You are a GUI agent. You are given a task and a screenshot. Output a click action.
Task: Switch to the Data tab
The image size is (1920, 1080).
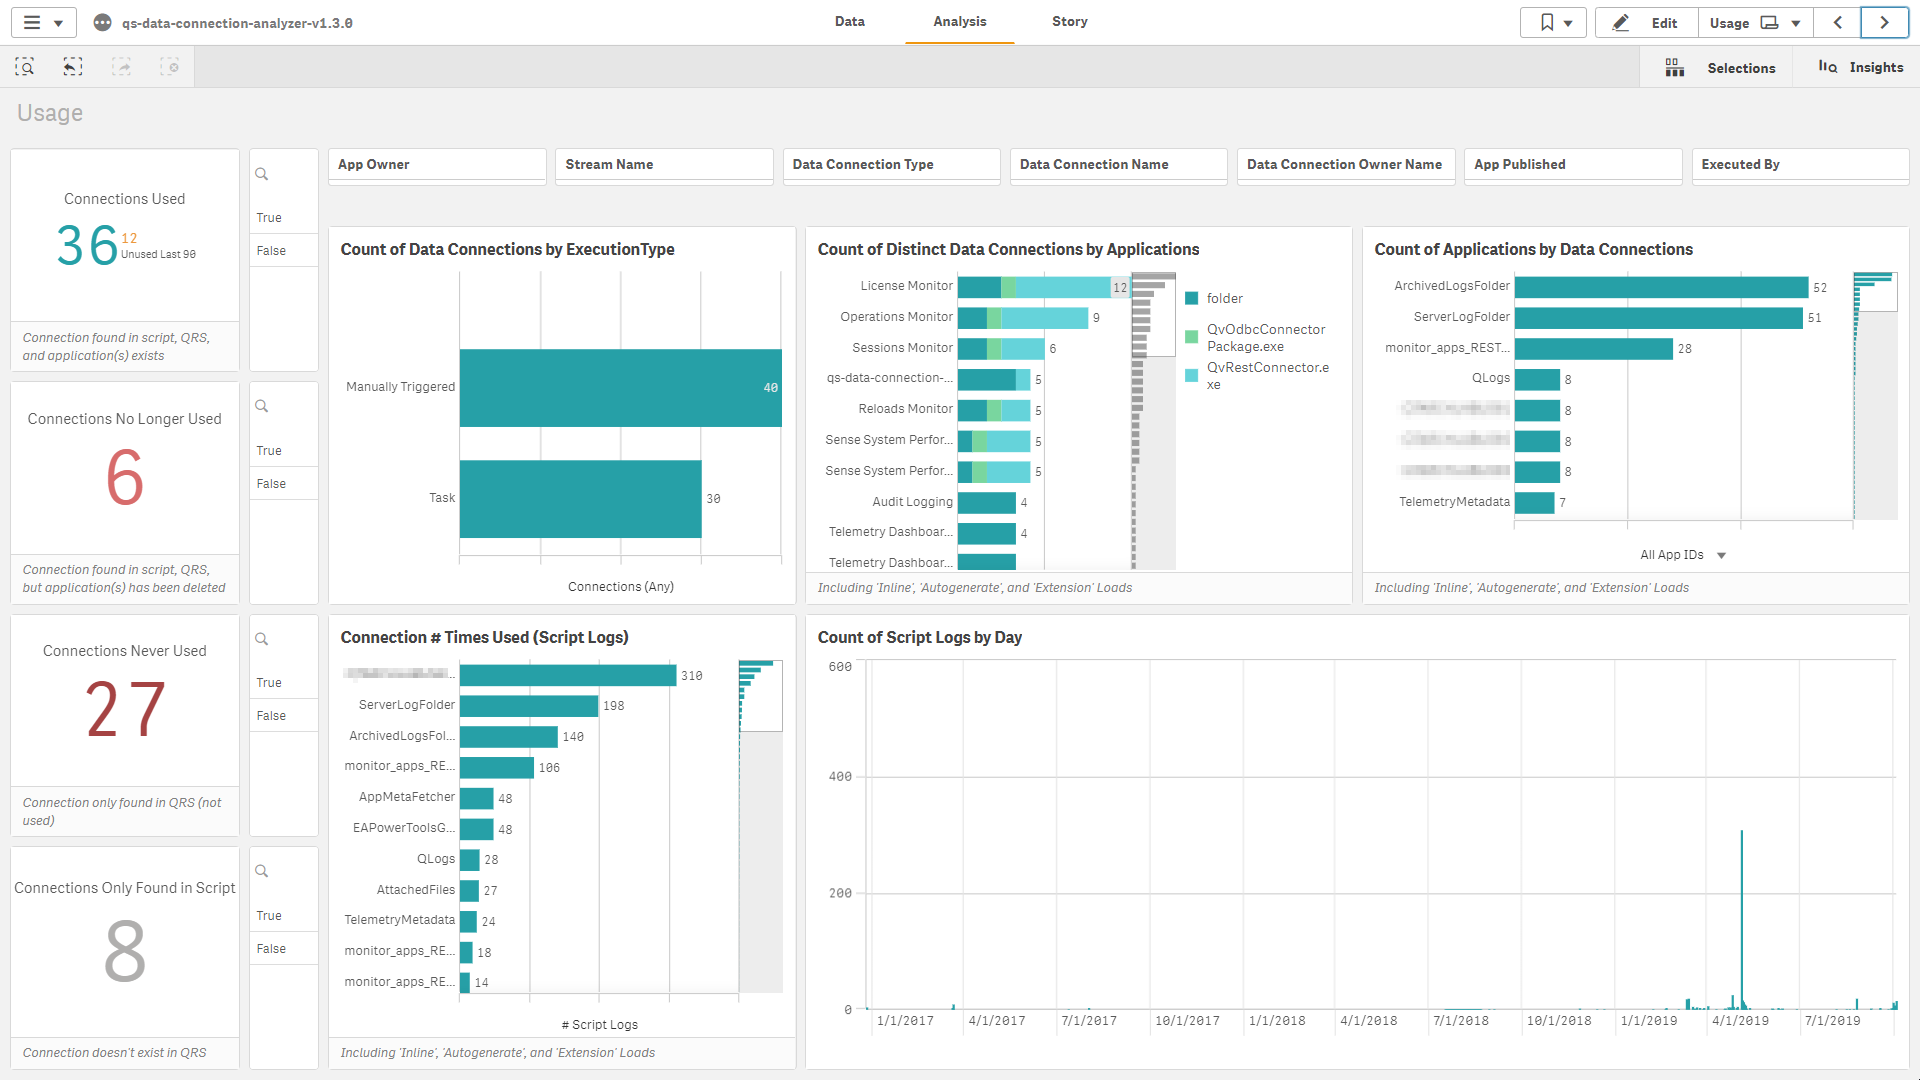coord(849,21)
